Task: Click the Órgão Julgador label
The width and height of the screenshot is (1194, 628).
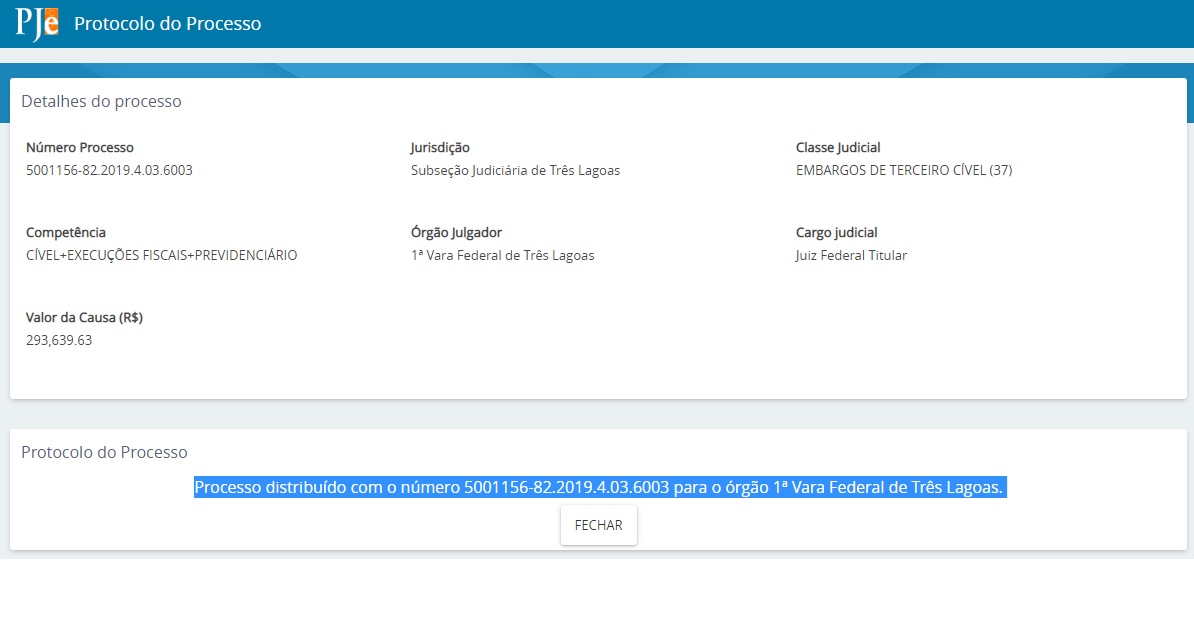Action: [x=456, y=232]
